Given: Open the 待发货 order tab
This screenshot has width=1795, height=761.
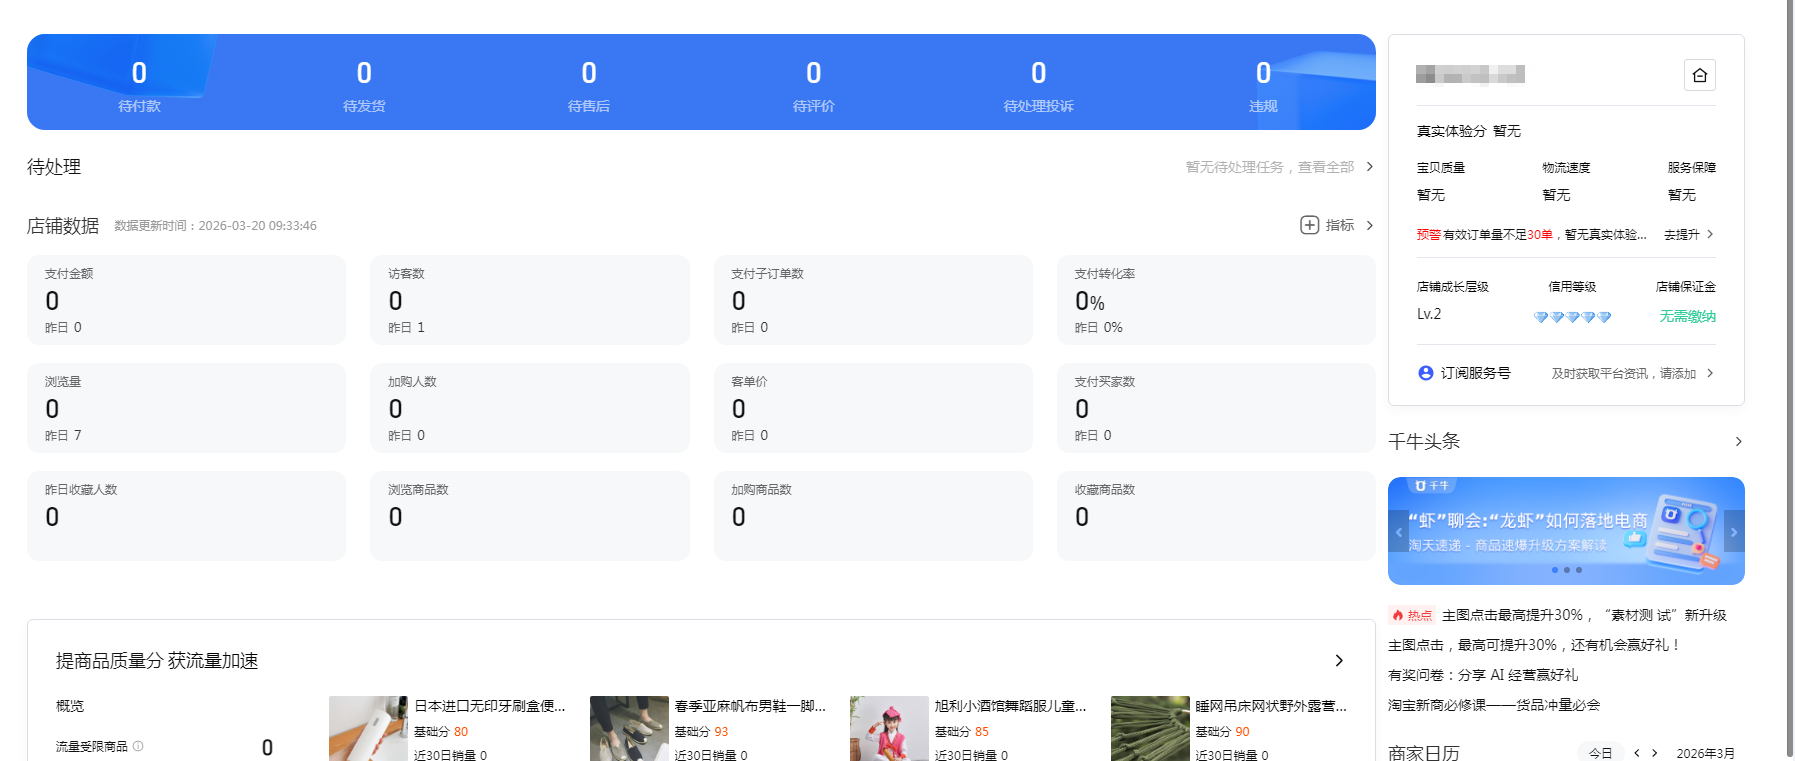Looking at the screenshot, I should click(364, 84).
